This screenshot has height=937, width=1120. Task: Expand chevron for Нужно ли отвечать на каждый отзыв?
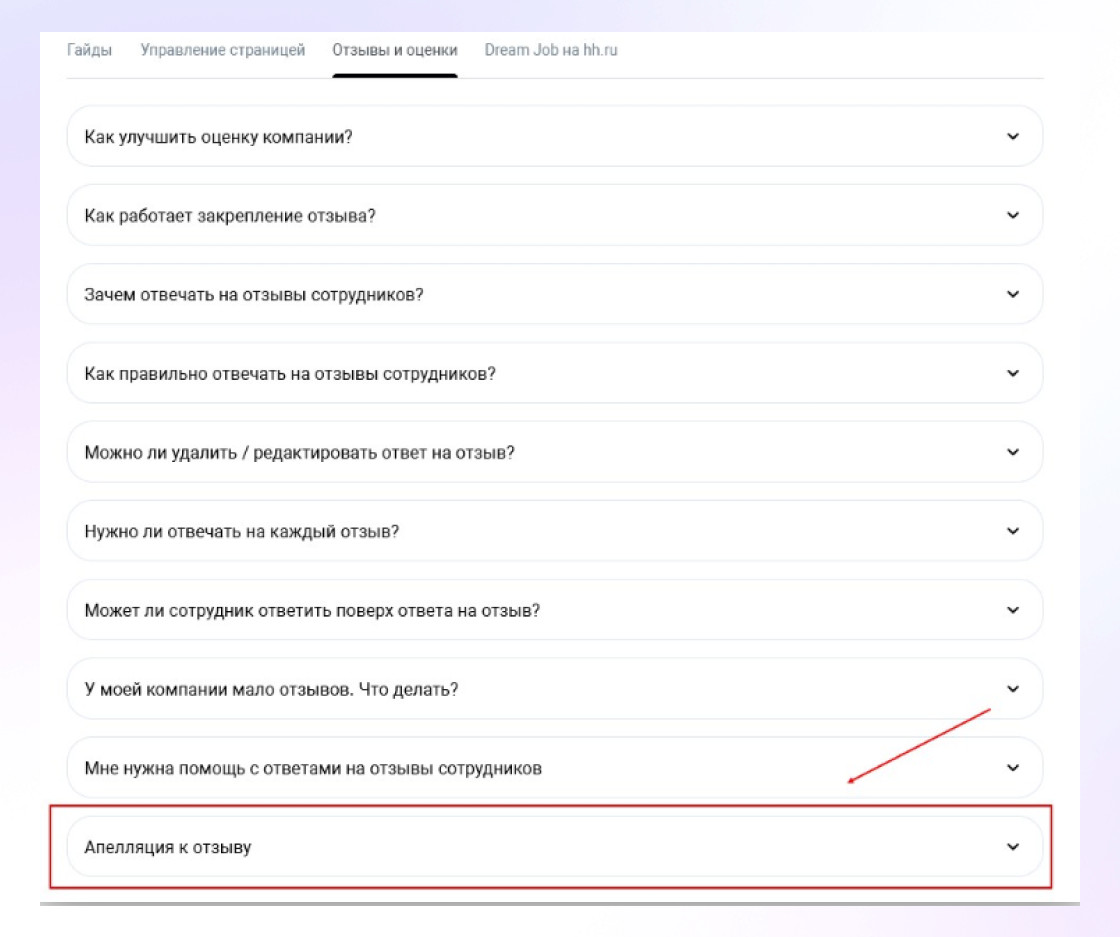point(1013,531)
